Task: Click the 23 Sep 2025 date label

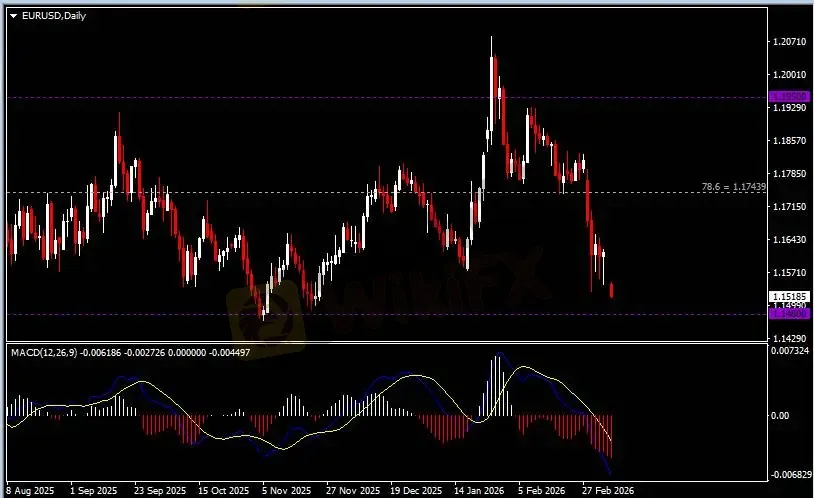Action: [159, 491]
